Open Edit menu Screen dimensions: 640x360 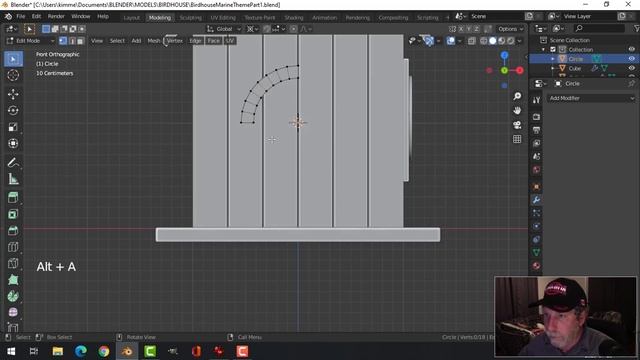(x=36, y=16)
